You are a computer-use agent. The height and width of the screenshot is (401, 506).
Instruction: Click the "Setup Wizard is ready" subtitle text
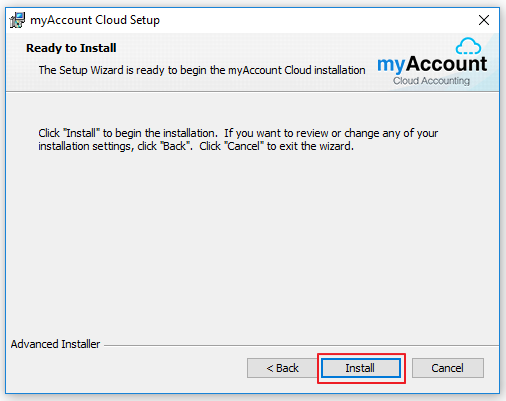pos(202,70)
